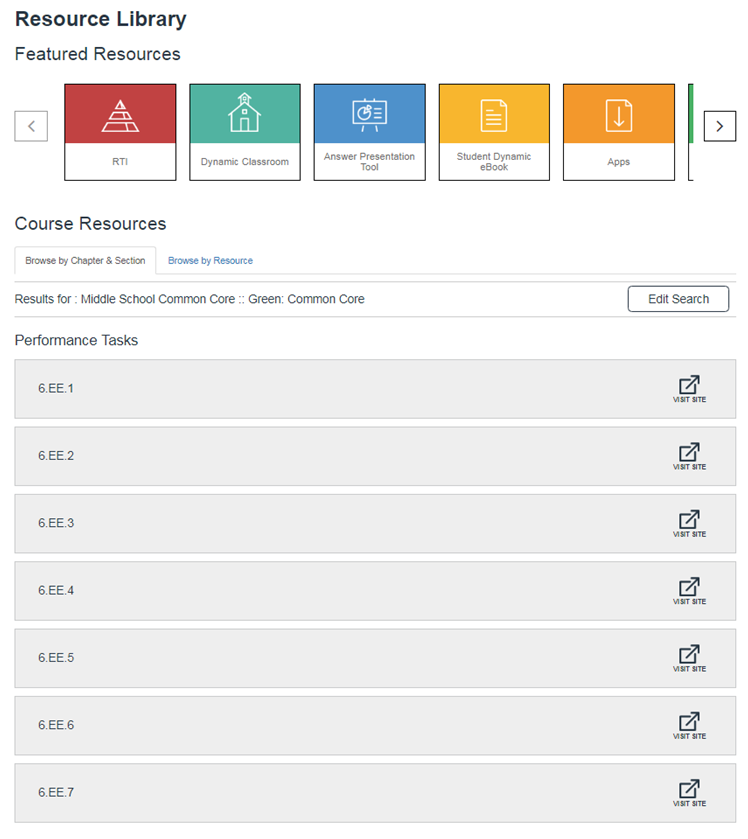Launch the Answer Presentation Tool icon
This screenshot has height=839, width=748.
tap(369, 115)
